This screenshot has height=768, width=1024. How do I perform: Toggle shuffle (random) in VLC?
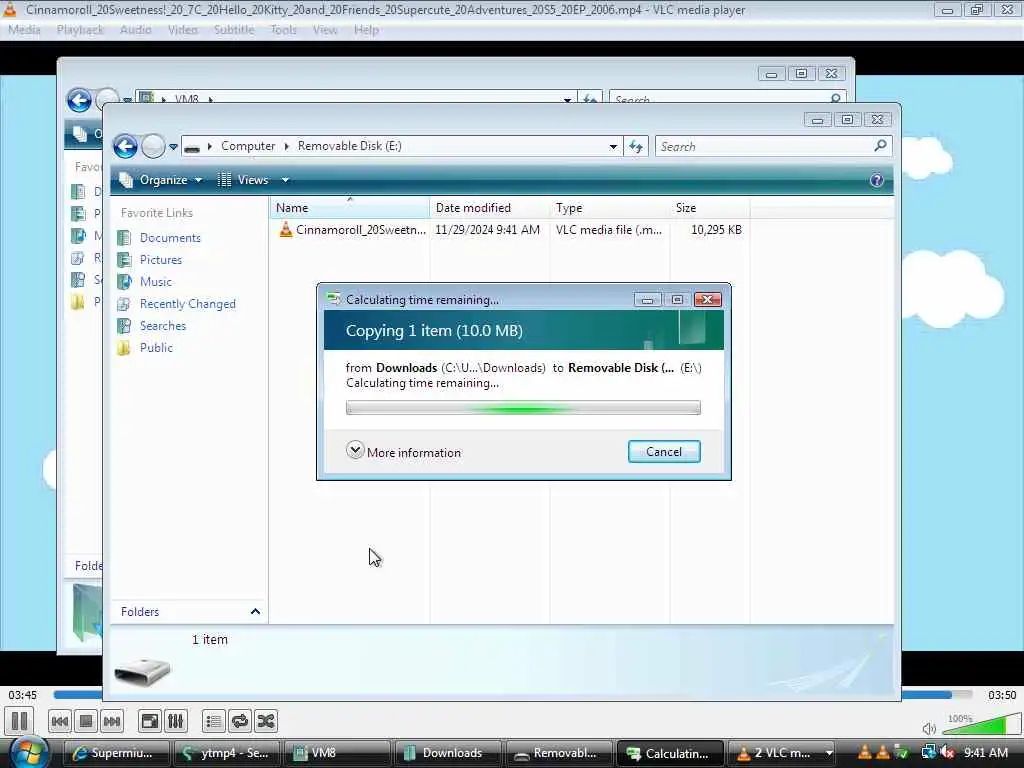[x=266, y=721]
